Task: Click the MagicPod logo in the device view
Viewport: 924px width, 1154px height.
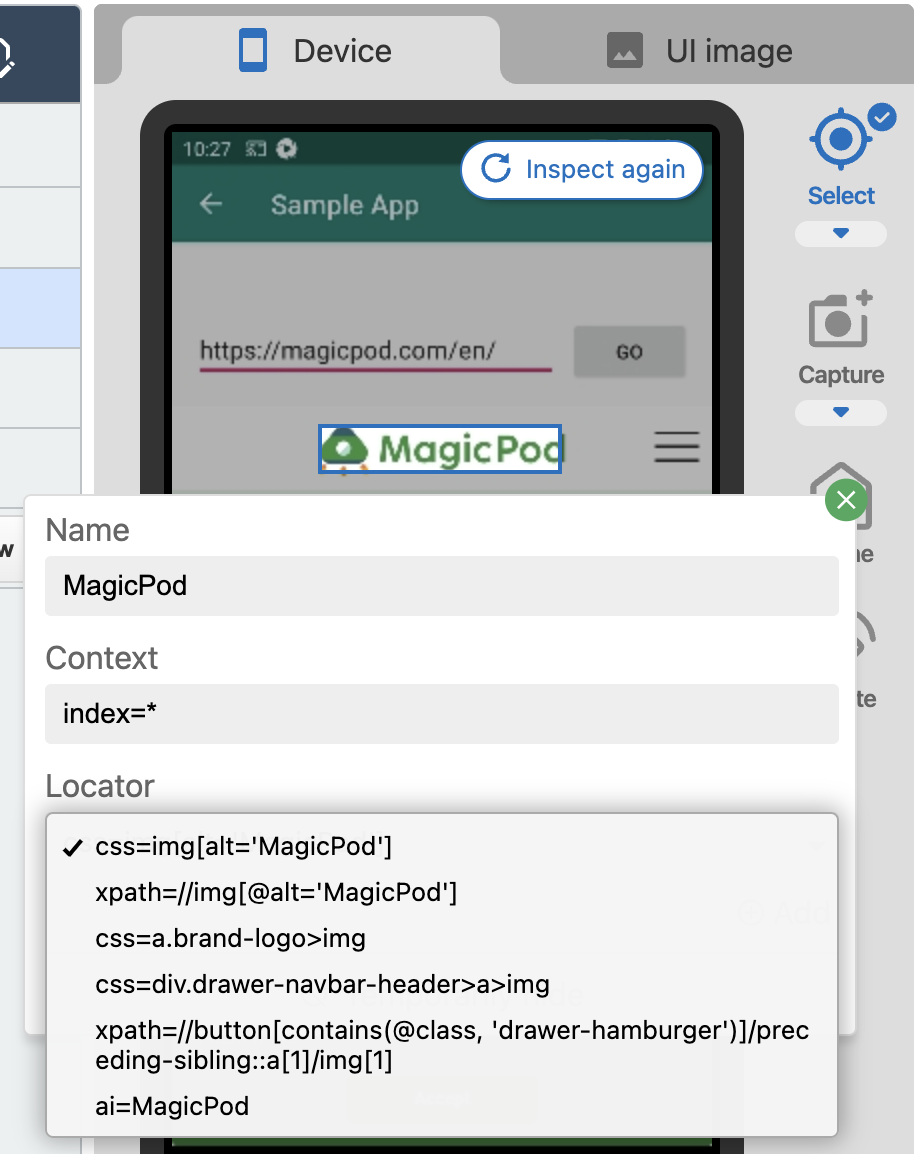Action: 440,449
